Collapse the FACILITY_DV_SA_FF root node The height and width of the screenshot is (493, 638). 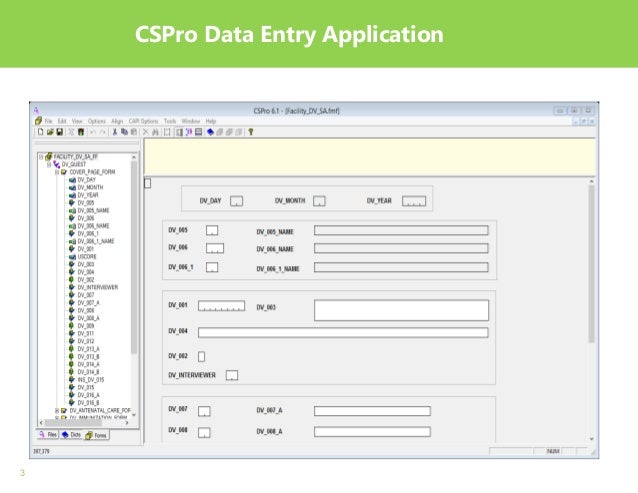[41, 157]
